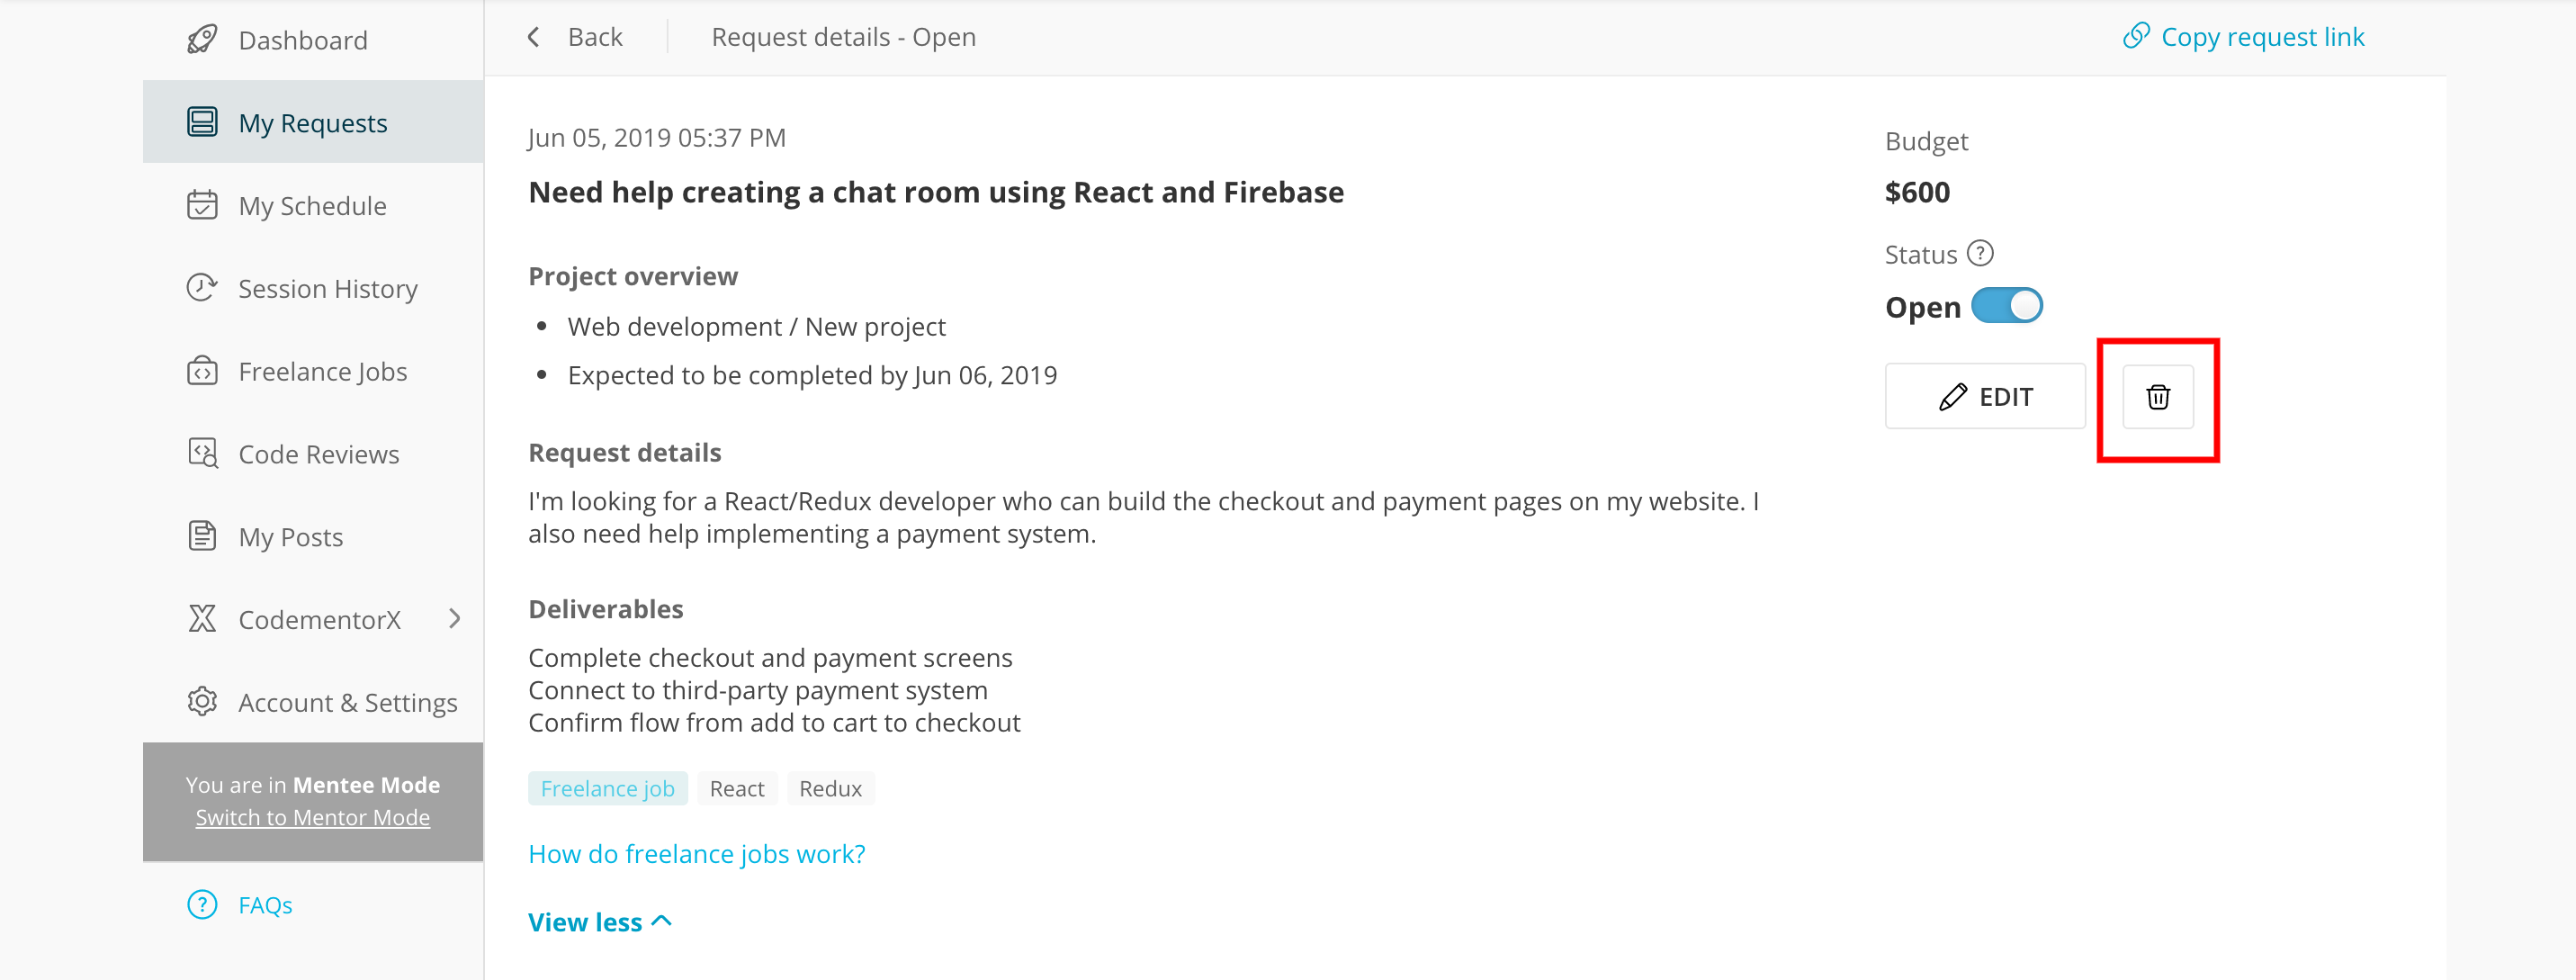The height and width of the screenshot is (980, 2576).
Task: Open My Requests in the sidebar
Action: 313,122
